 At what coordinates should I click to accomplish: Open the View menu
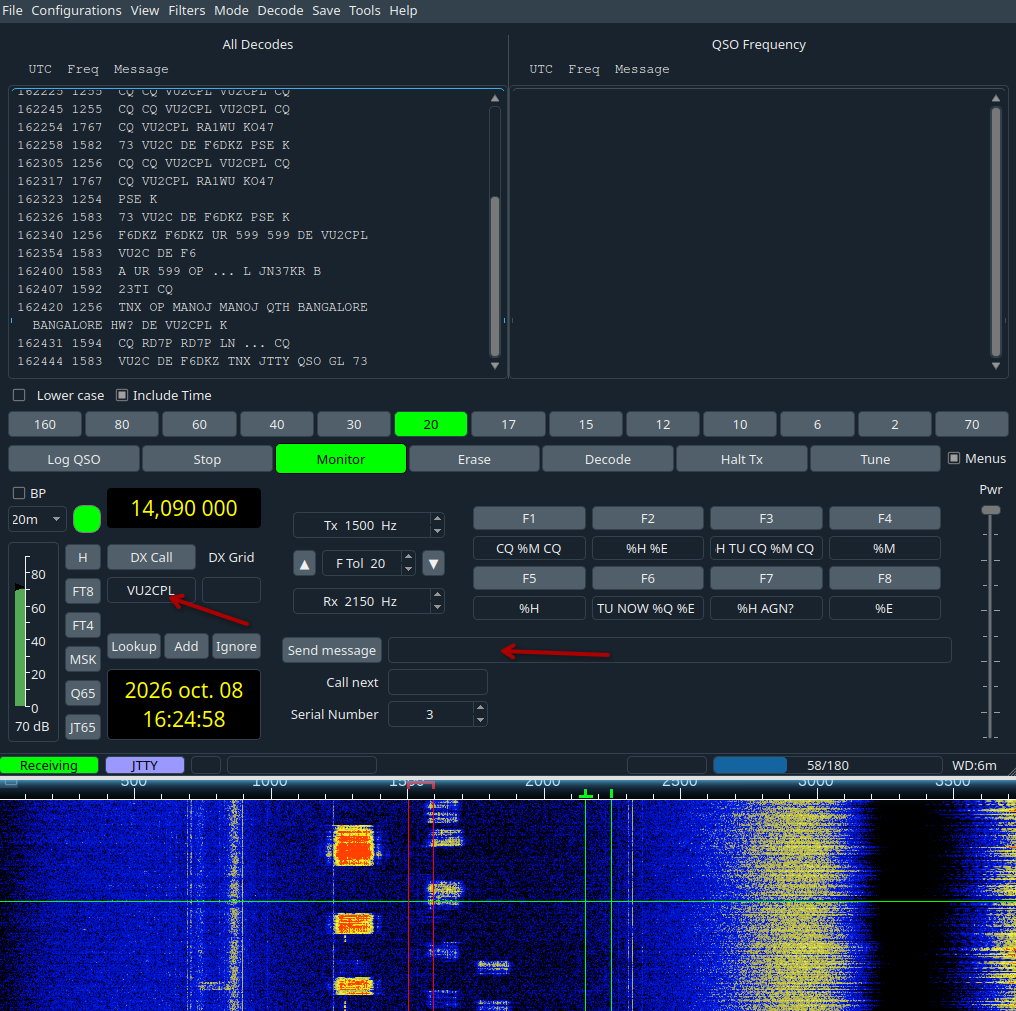click(144, 10)
